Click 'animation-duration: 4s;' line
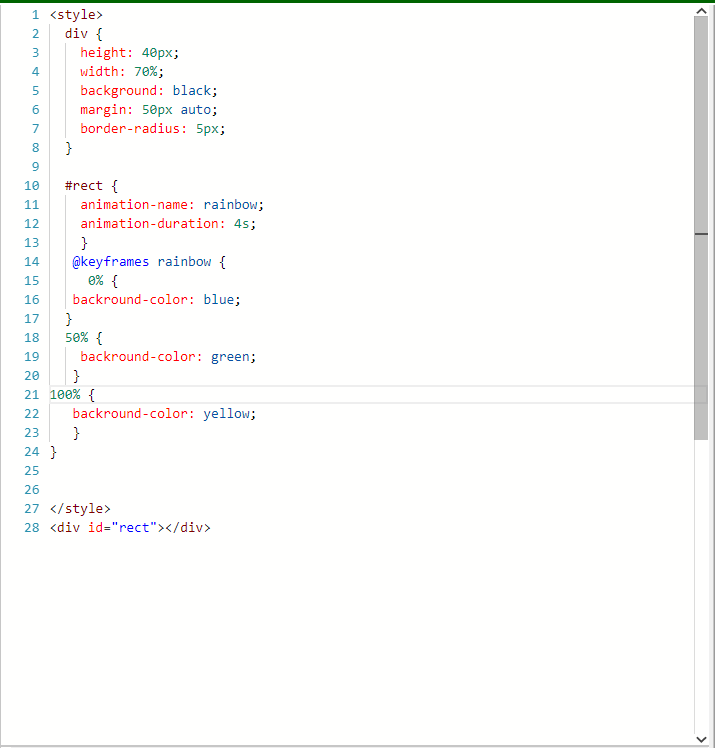 (x=168, y=224)
